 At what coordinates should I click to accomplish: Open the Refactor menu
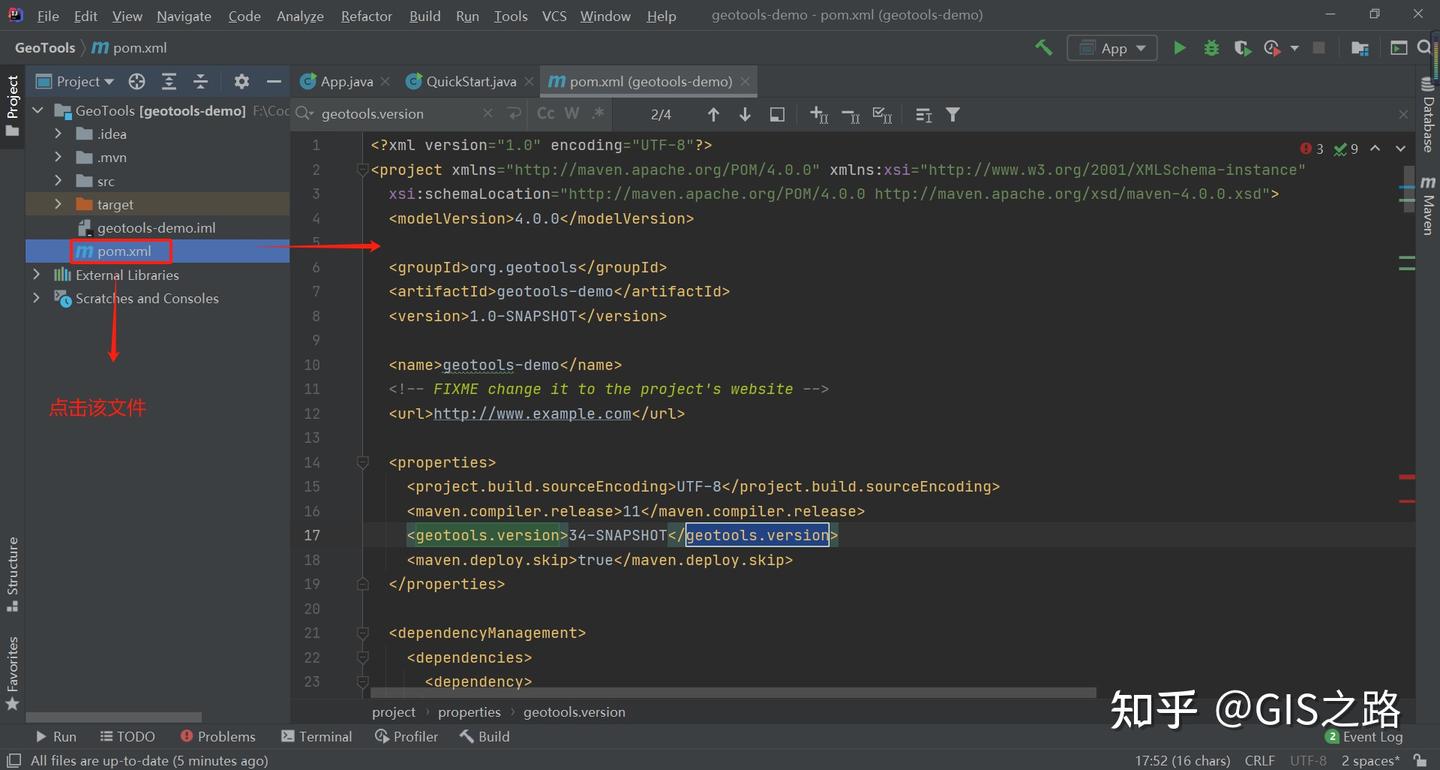pos(366,16)
